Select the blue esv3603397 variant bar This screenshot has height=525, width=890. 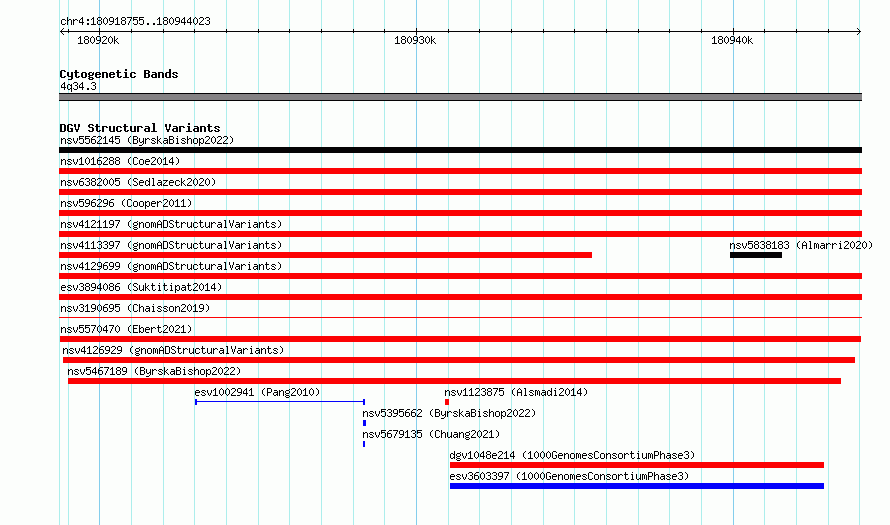637,486
